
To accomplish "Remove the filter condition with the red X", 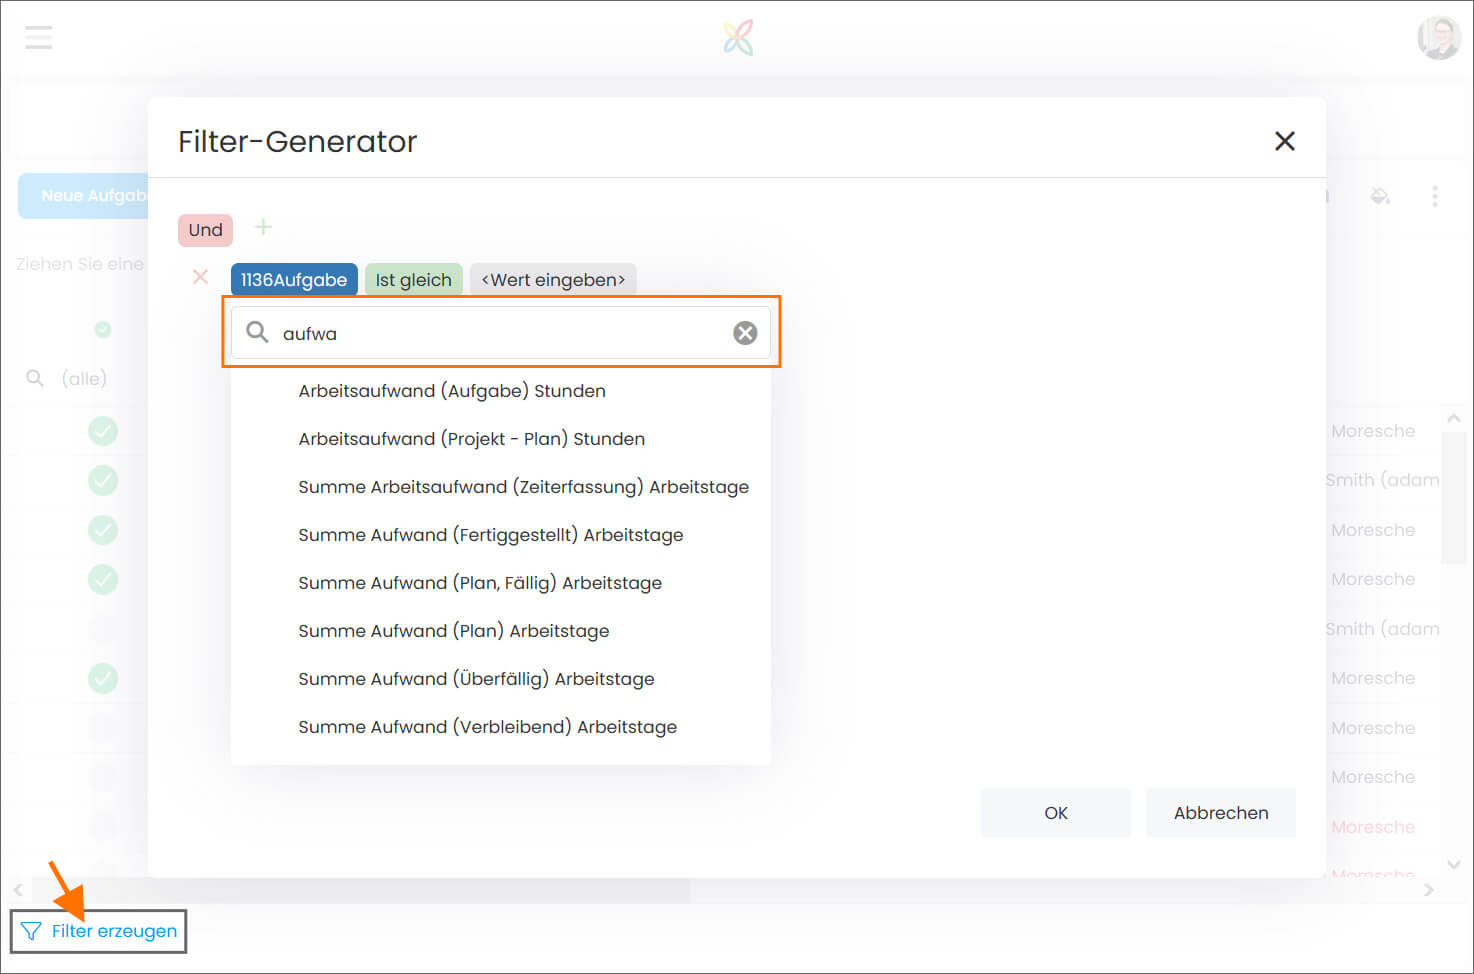I will 201,277.
